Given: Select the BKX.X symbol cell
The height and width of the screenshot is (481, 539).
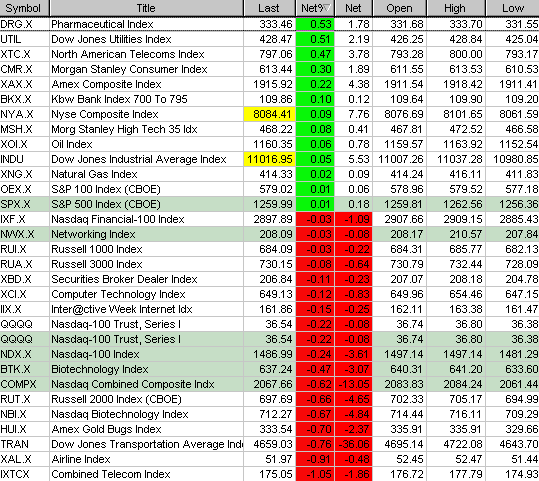Looking at the screenshot, I should [24, 99].
